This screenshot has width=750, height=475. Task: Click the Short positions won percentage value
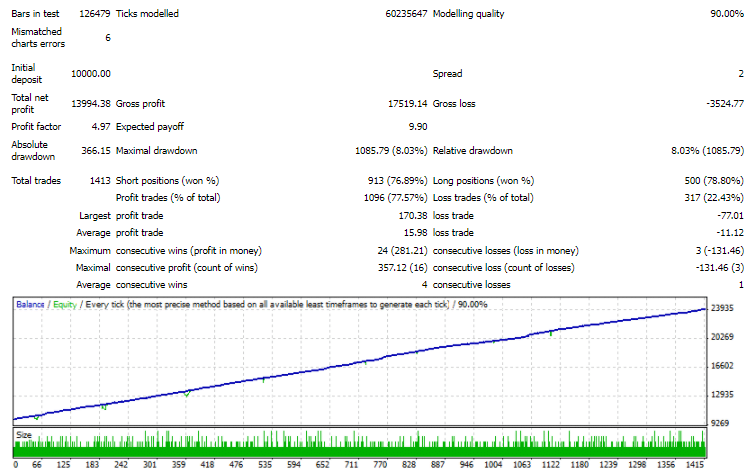tap(393, 181)
